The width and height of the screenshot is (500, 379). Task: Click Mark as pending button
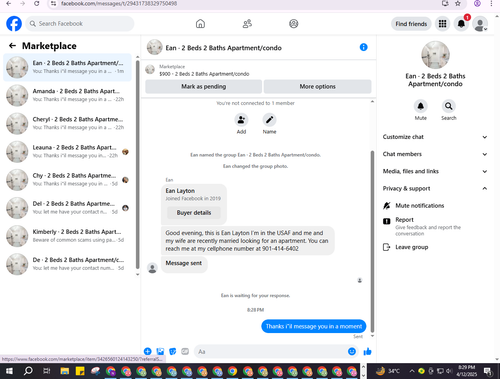pyautogui.click(x=203, y=86)
